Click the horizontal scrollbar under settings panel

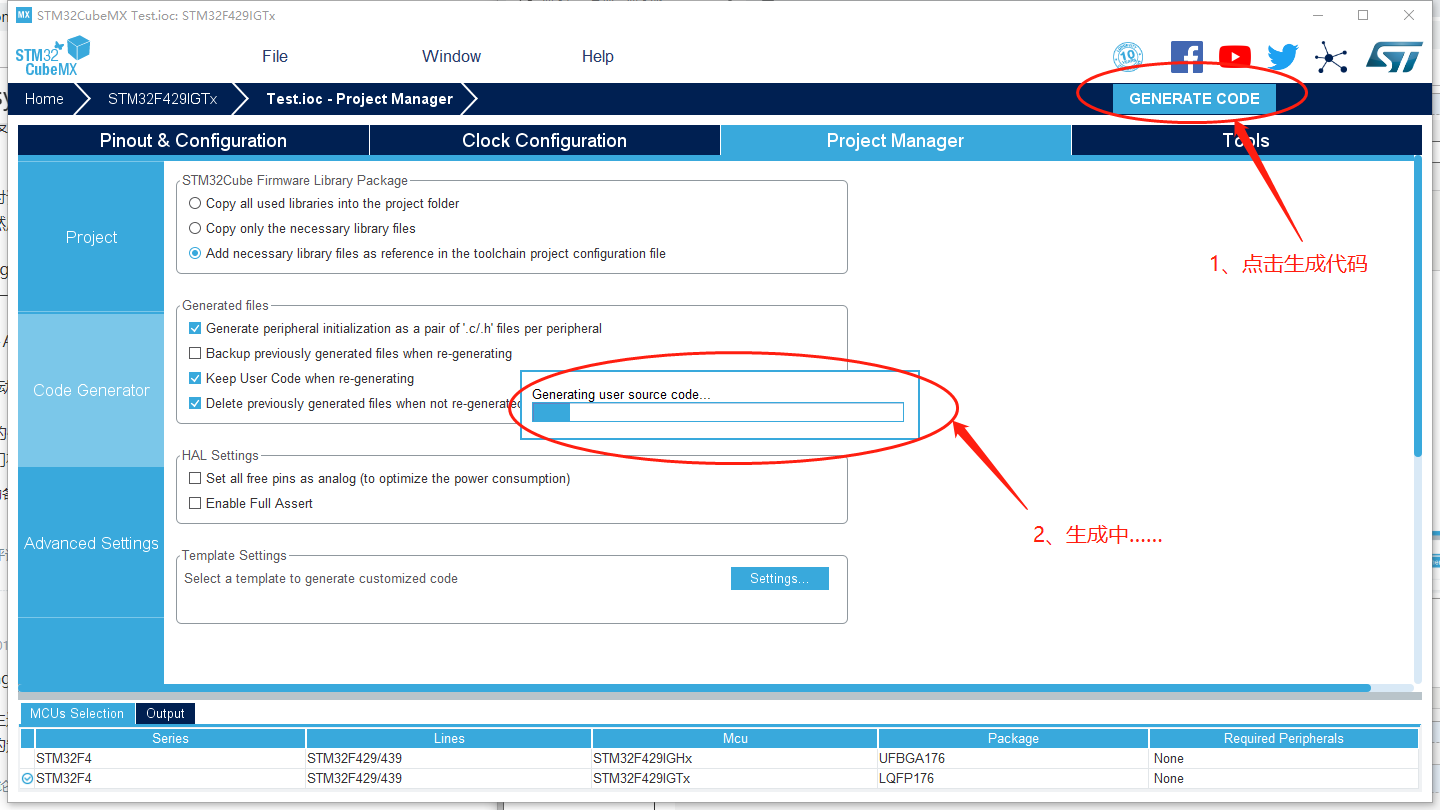coord(694,688)
